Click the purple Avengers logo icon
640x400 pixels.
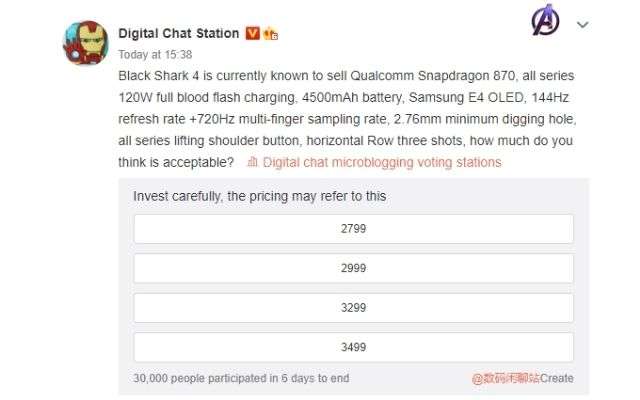546,23
